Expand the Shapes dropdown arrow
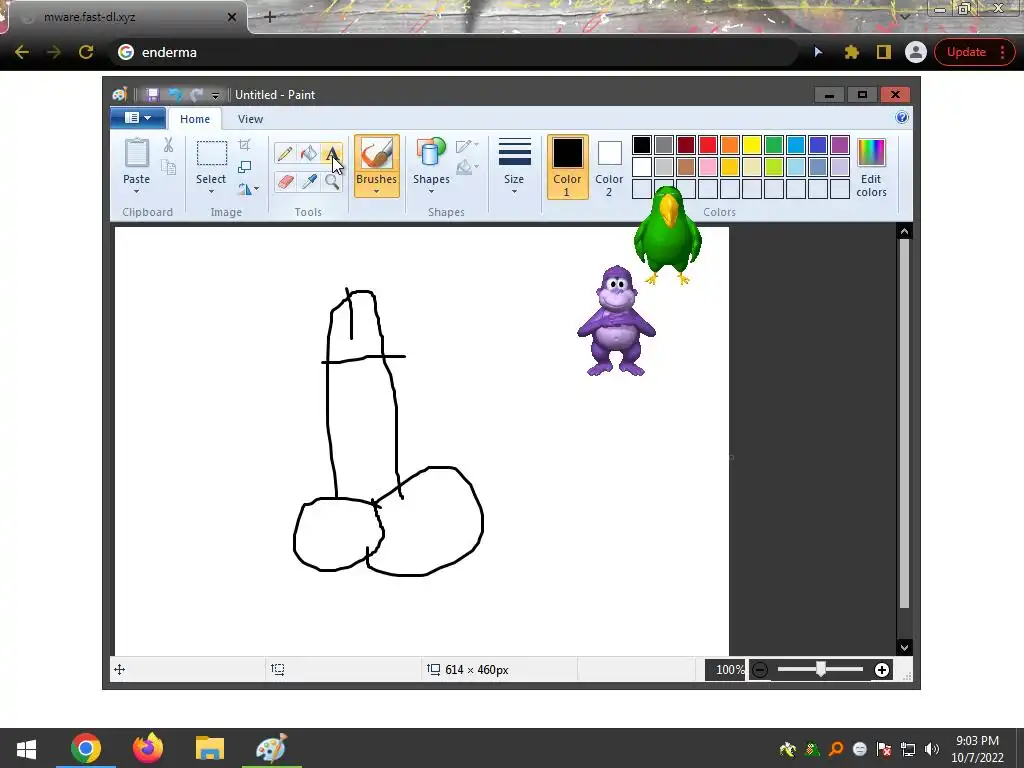The height and width of the screenshot is (768, 1024). click(x=431, y=191)
